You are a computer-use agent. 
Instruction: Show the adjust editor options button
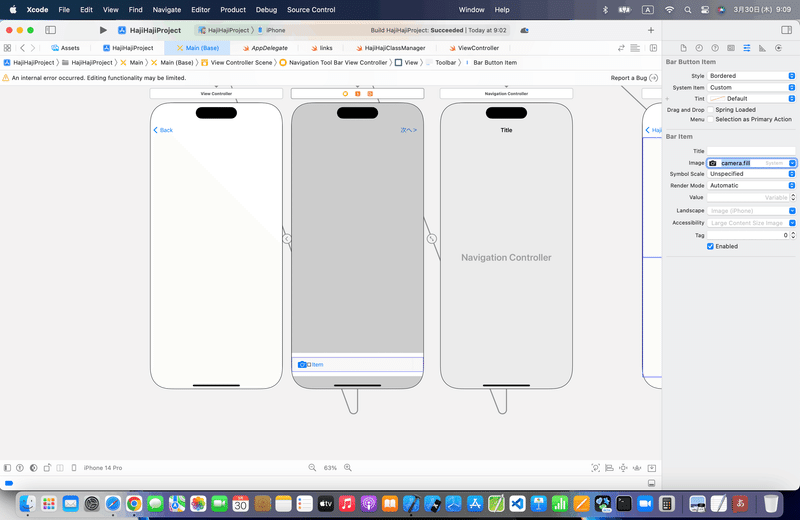tap(635, 48)
